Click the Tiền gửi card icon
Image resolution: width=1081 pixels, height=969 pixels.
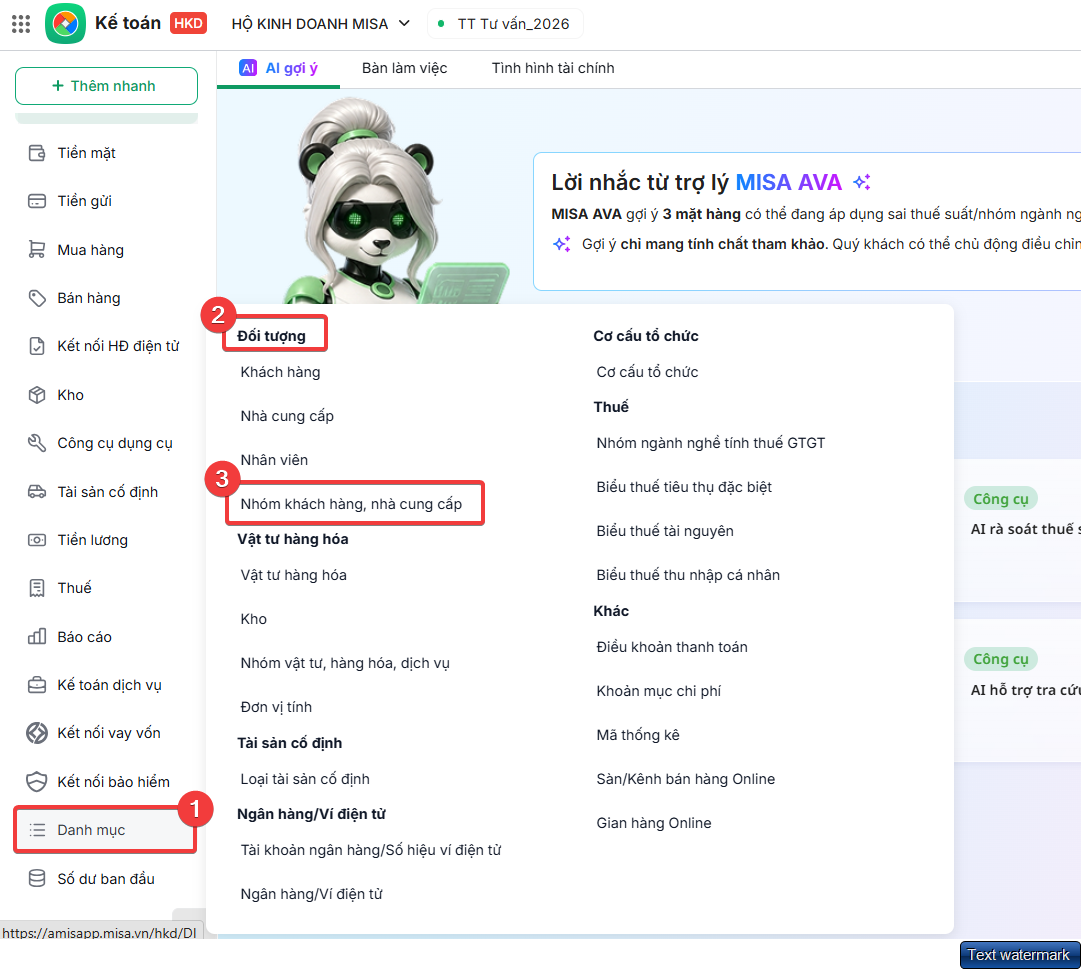pyautogui.click(x=37, y=201)
